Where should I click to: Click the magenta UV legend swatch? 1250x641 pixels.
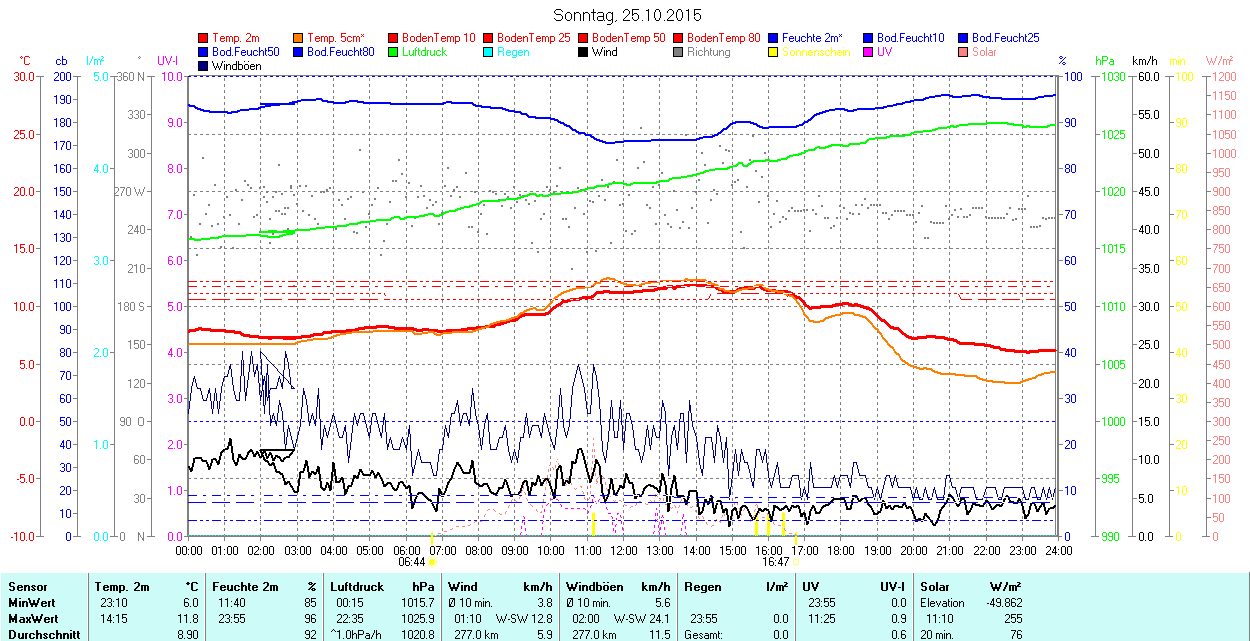868,51
